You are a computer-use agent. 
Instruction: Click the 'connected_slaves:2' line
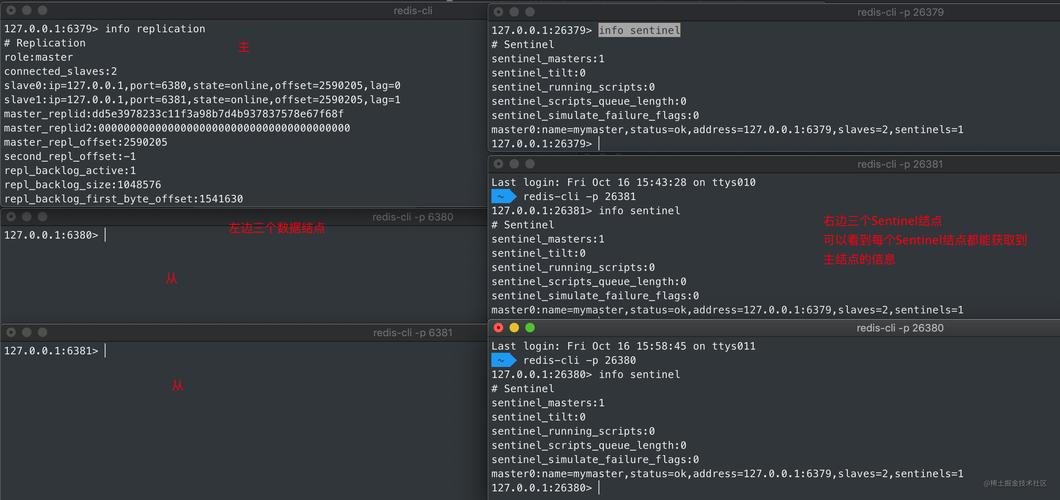[x=60, y=71]
